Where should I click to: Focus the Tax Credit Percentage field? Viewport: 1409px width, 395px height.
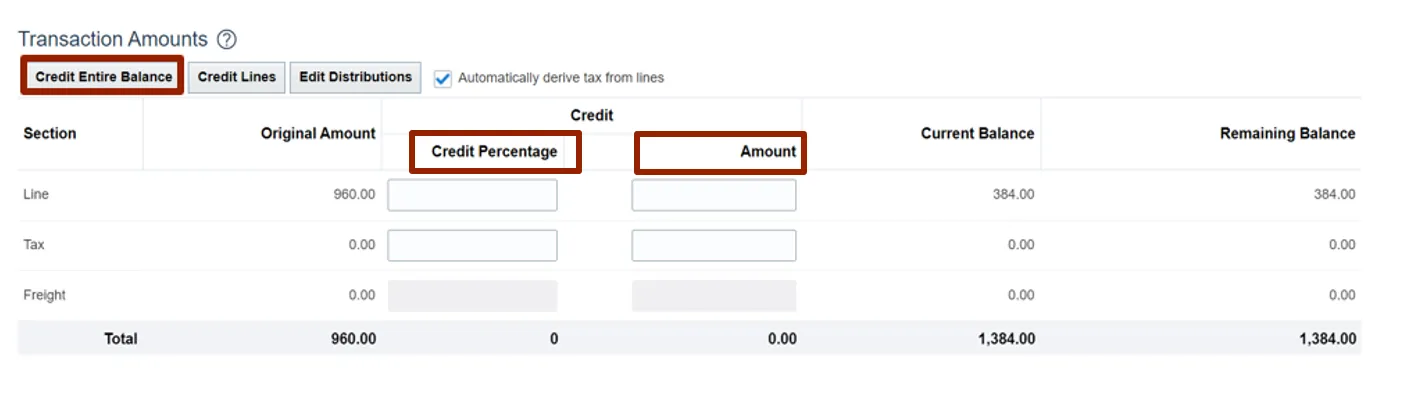472,245
